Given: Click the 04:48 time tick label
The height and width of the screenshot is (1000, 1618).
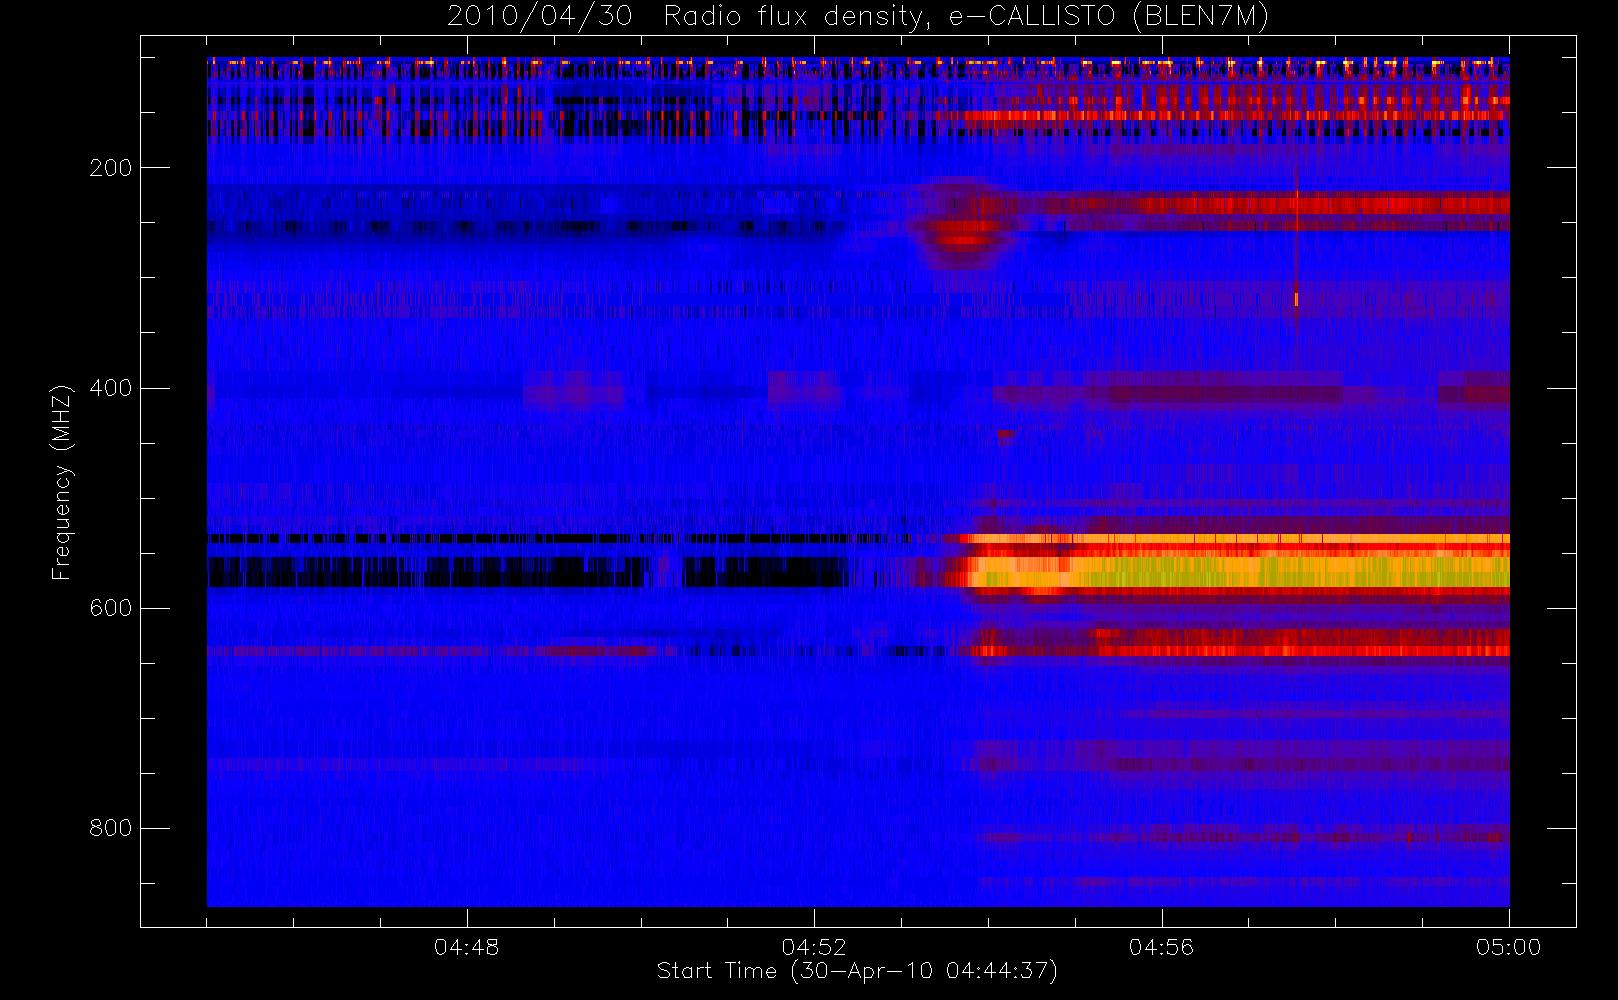Looking at the screenshot, I should (x=466, y=947).
